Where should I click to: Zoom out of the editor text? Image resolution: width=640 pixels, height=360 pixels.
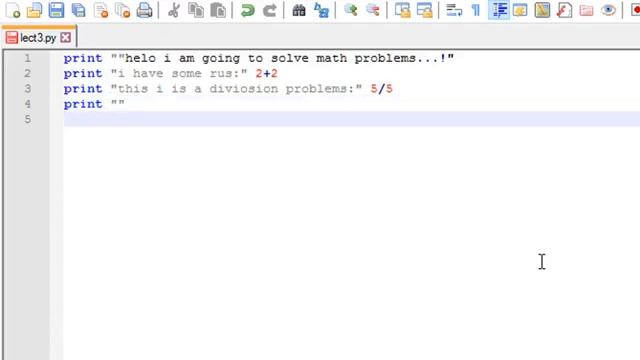coord(373,10)
